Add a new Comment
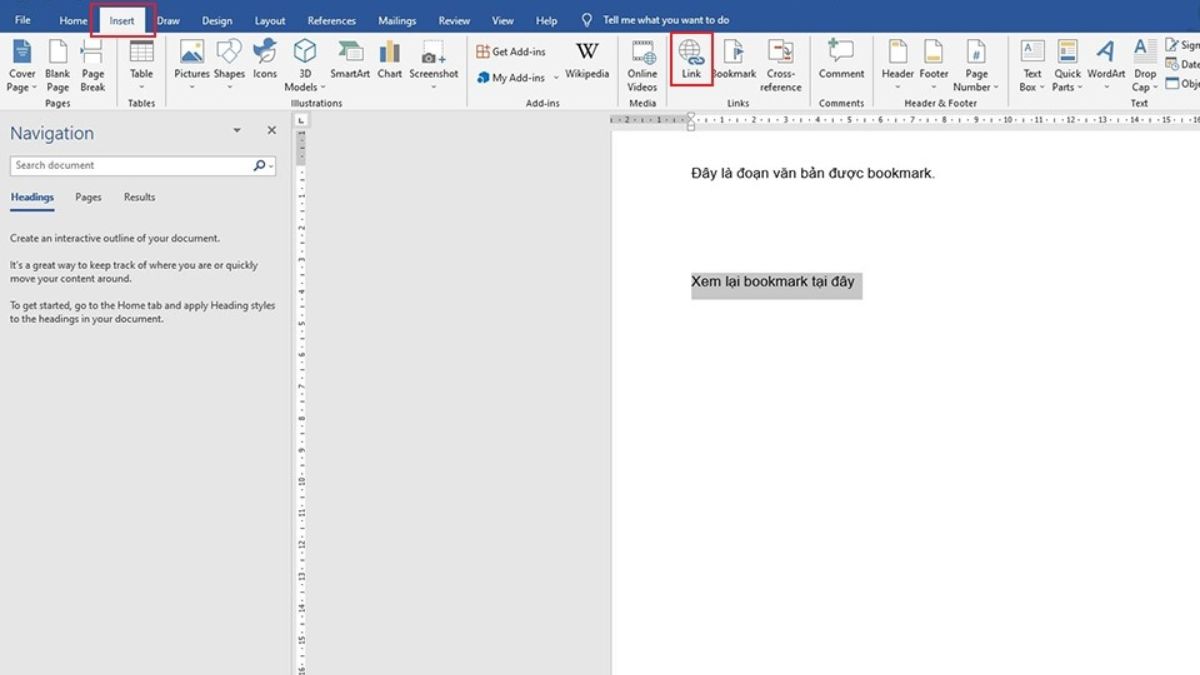 pyautogui.click(x=841, y=59)
